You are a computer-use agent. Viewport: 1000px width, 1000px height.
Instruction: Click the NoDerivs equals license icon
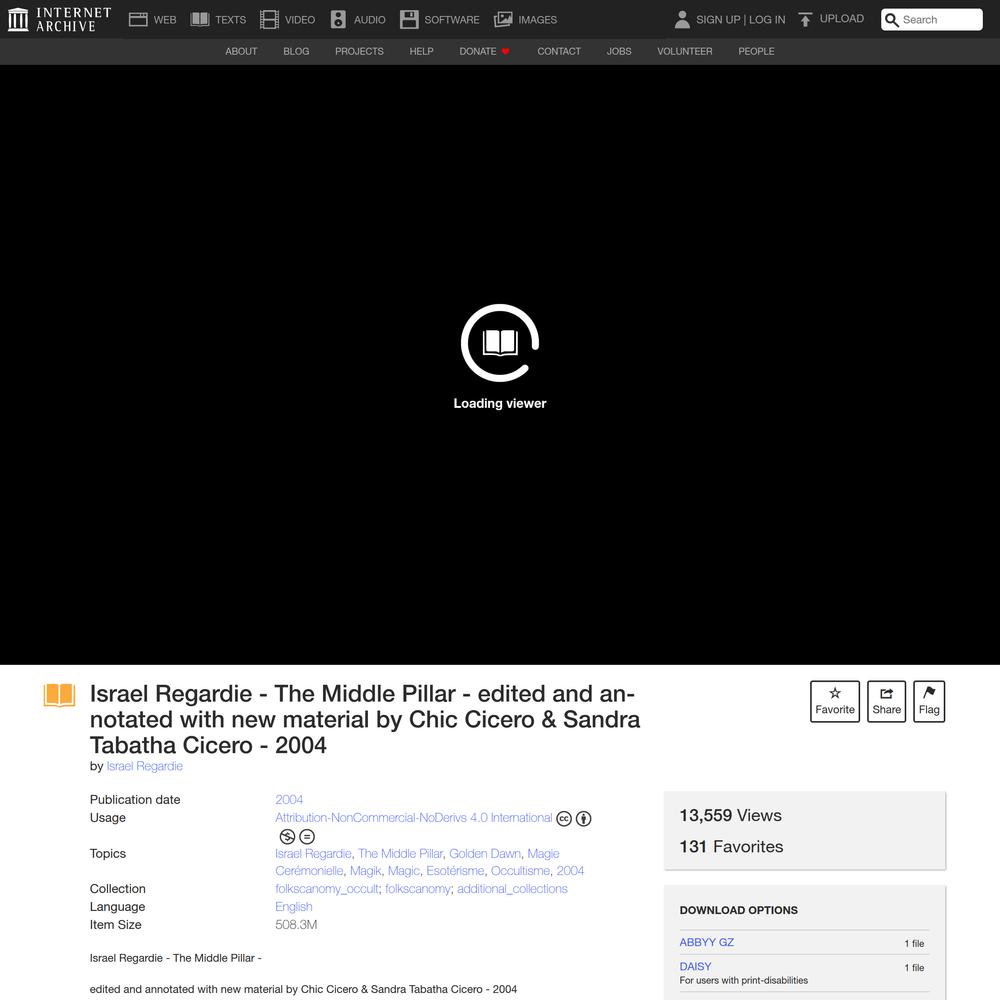[x=307, y=837]
